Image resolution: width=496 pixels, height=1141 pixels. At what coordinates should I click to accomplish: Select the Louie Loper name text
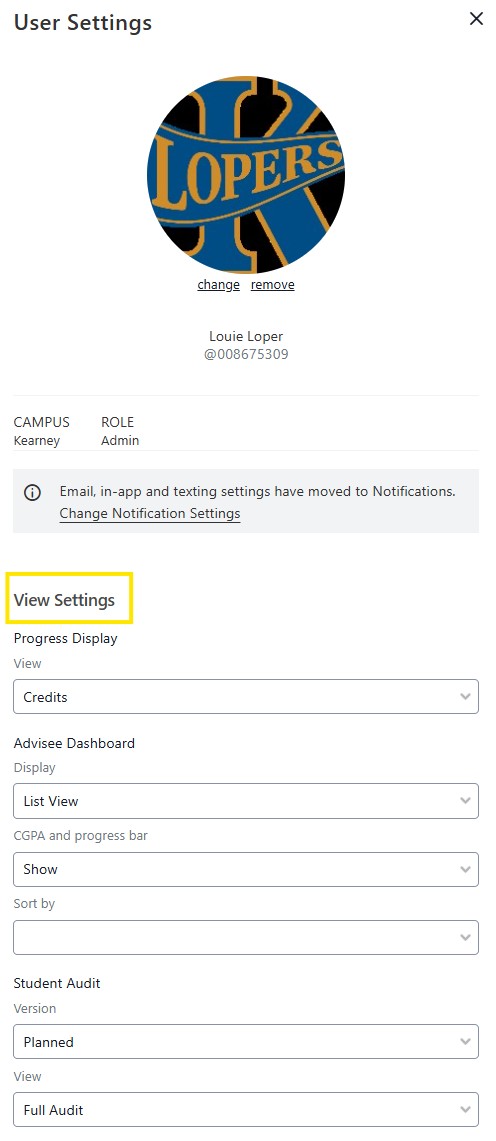(x=246, y=337)
